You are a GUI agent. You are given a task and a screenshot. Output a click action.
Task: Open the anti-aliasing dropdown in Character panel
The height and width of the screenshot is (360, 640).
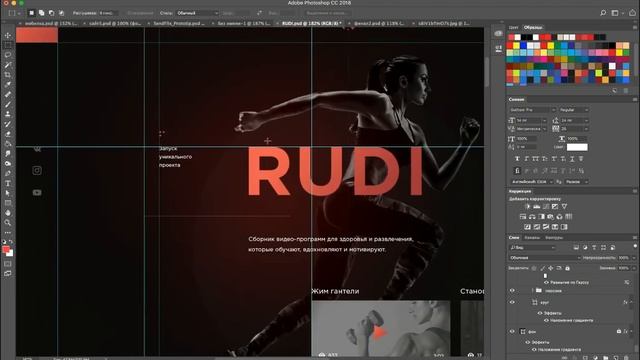point(576,182)
